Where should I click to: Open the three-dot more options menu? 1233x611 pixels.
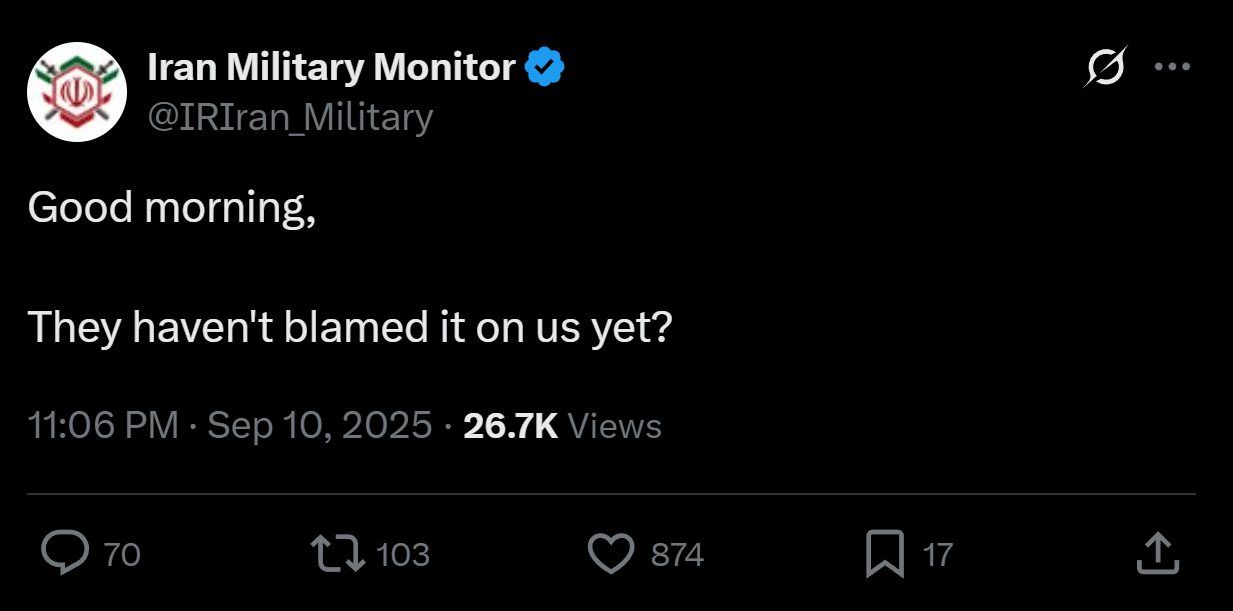(1172, 67)
